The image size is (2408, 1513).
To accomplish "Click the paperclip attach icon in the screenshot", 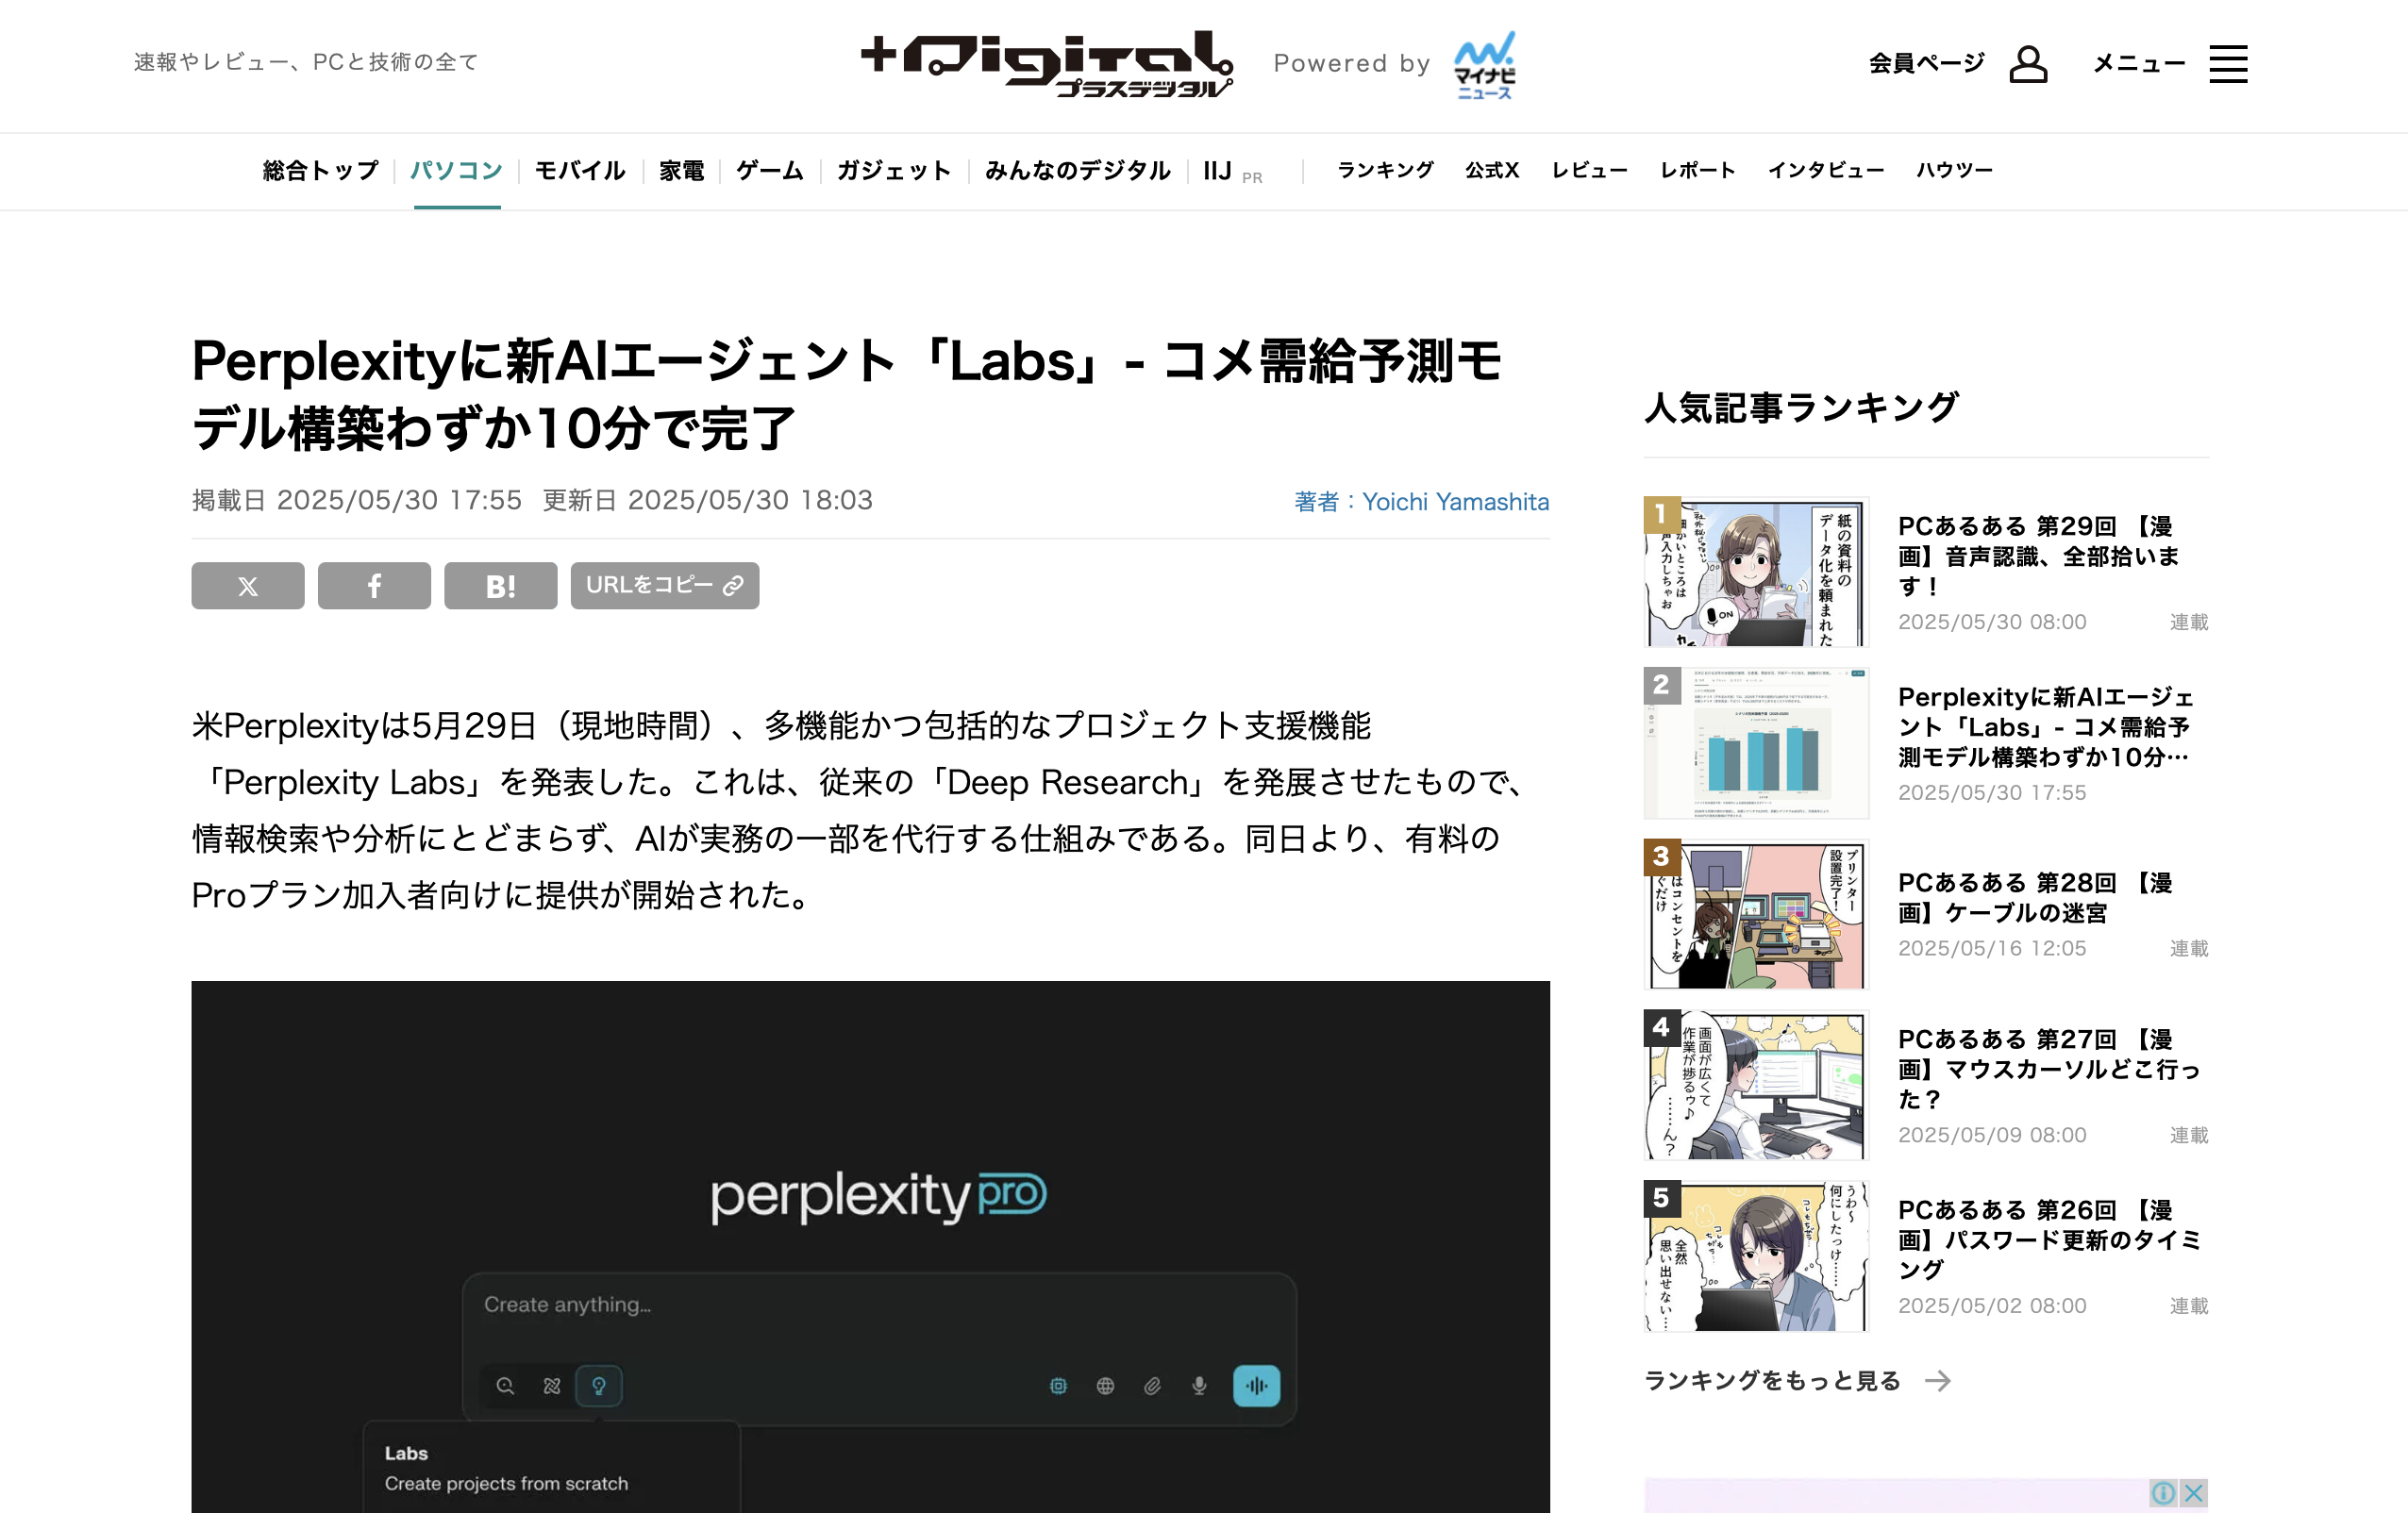I will point(1152,1385).
